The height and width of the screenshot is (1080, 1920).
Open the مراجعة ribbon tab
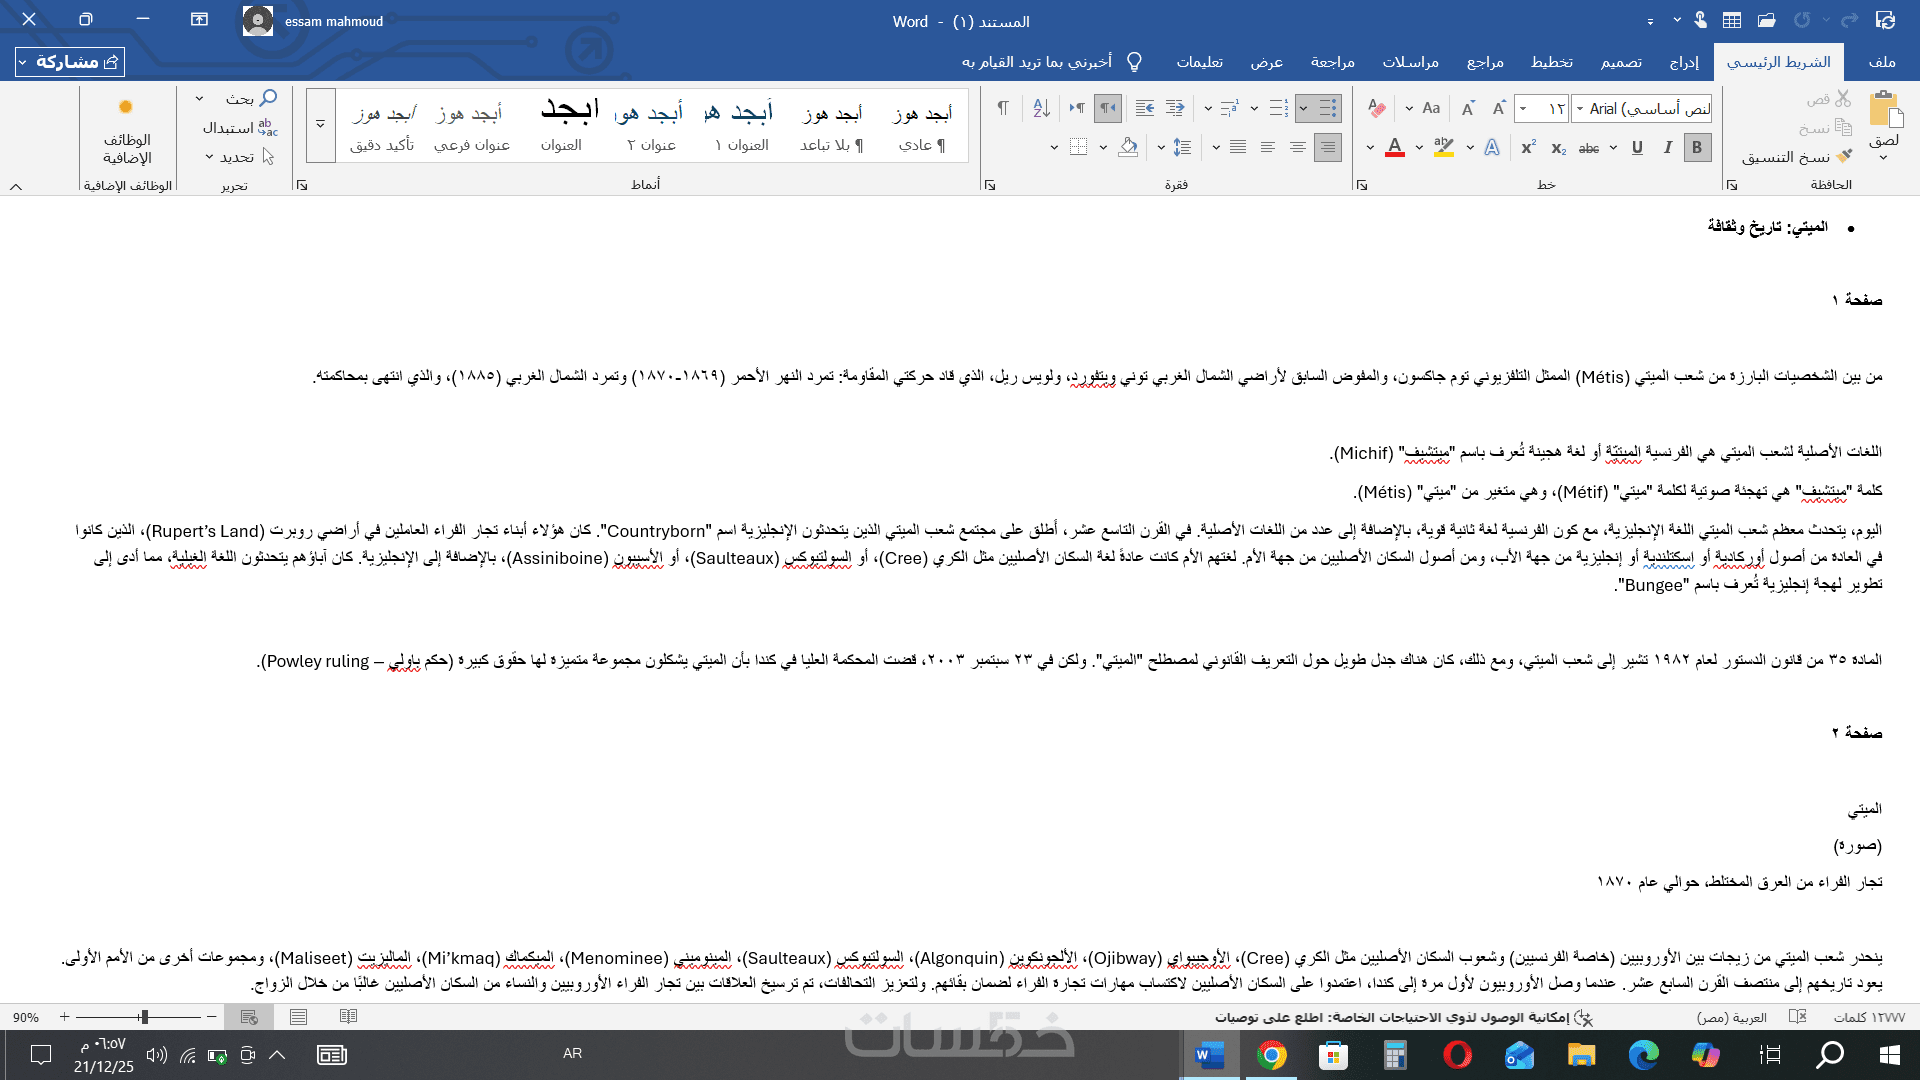(x=1332, y=62)
